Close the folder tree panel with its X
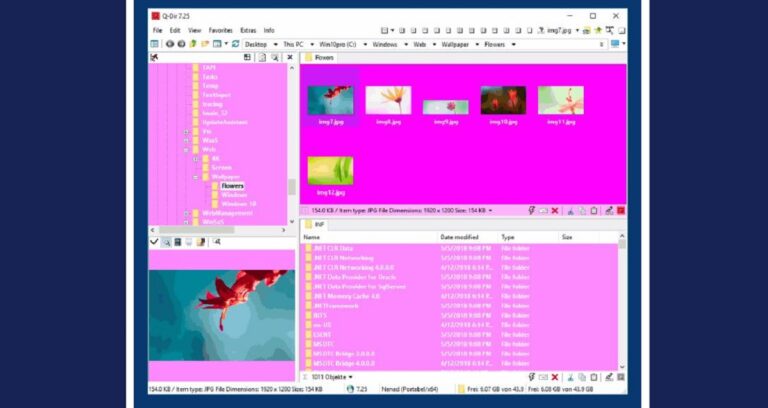The height and width of the screenshot is (408, 768). click(x=290, y=58)
